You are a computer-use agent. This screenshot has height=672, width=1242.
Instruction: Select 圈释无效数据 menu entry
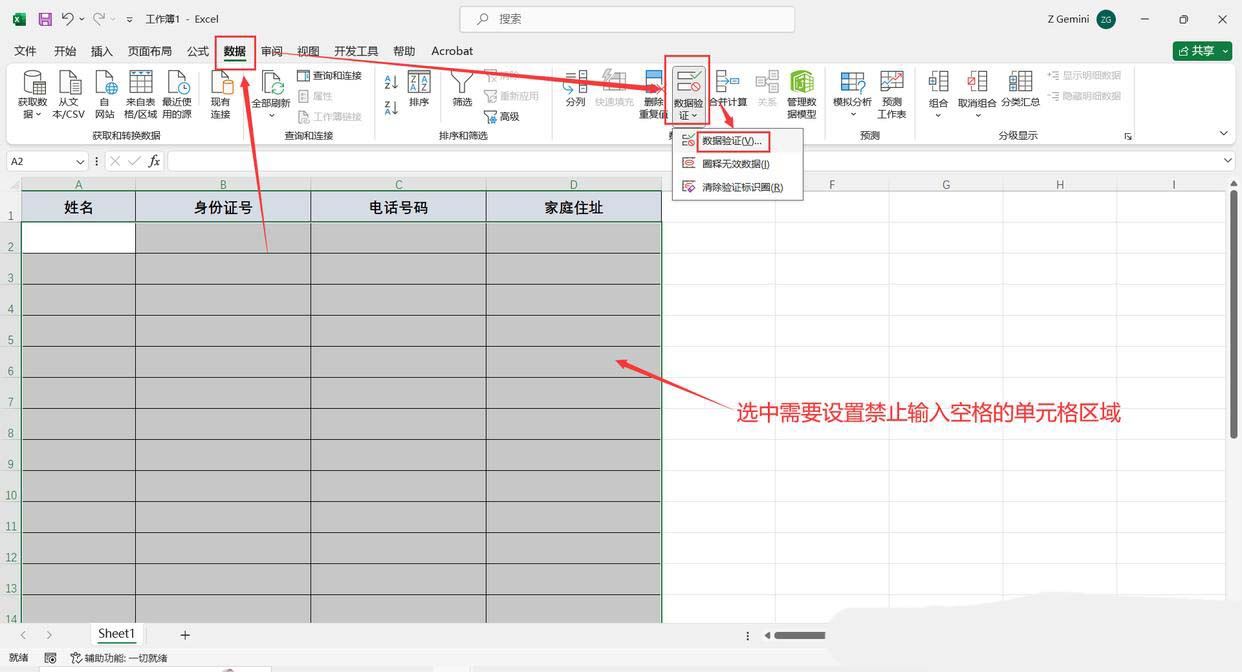735,164
